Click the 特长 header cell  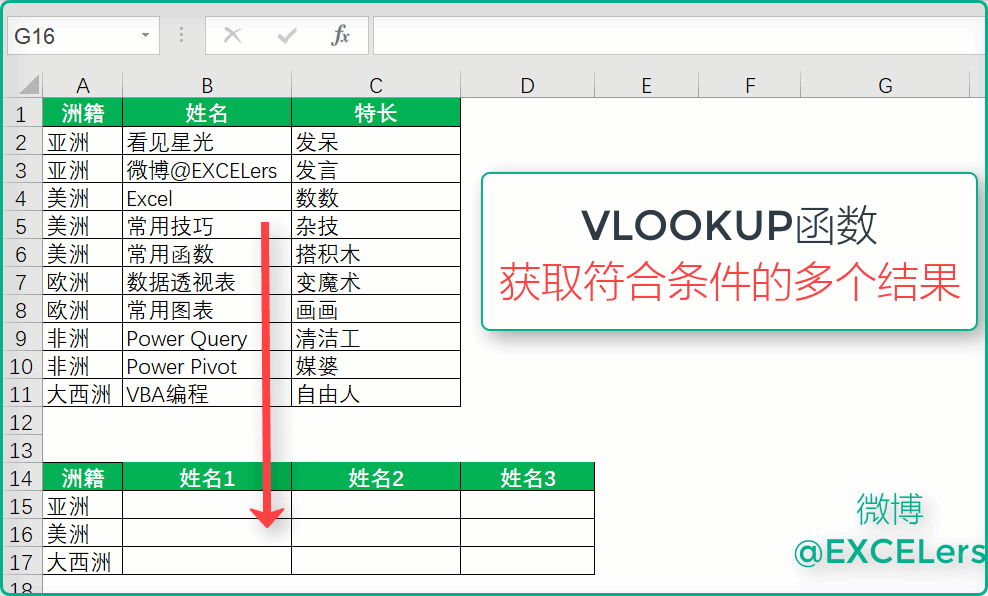coord(376,114)
